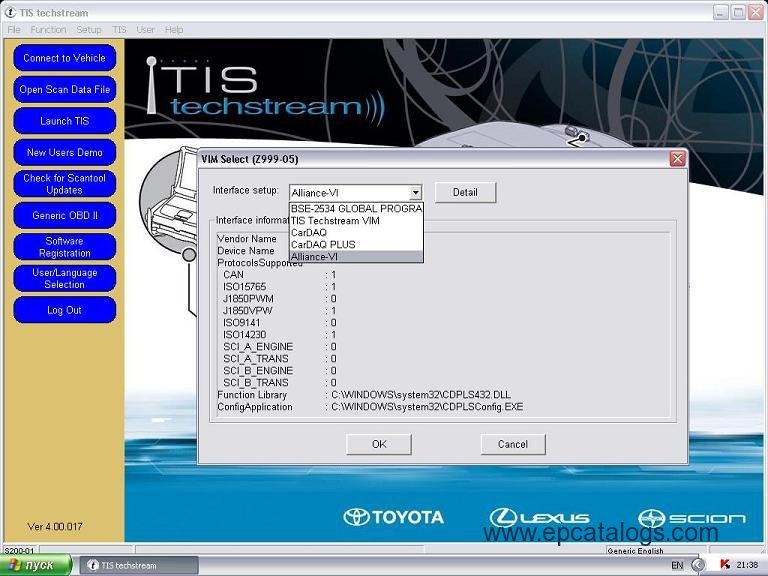
Task: Select Generic OBD II mode
Action: [64, 215]
